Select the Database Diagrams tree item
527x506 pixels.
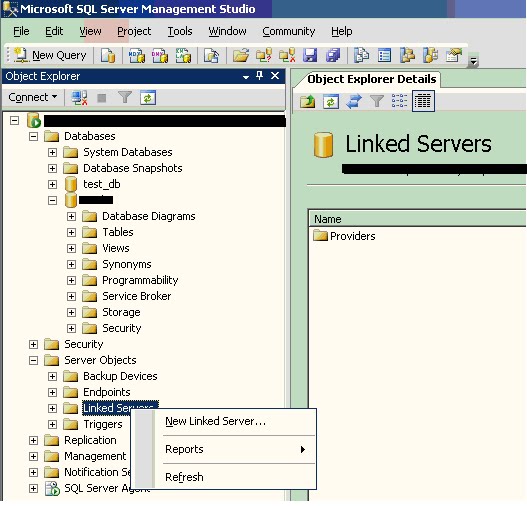(149, 216)
